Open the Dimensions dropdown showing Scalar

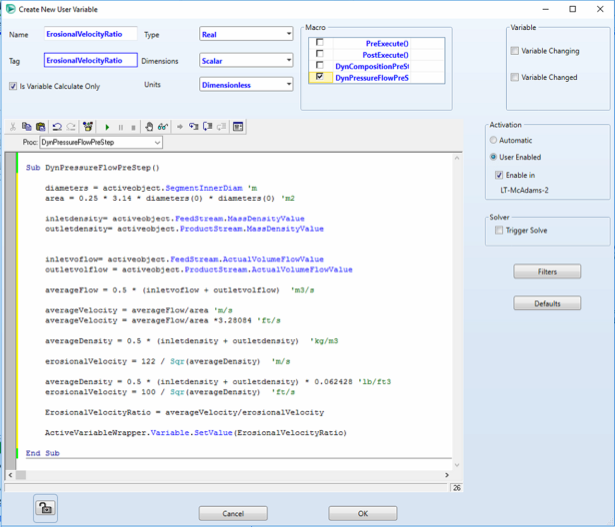(246, 60)
